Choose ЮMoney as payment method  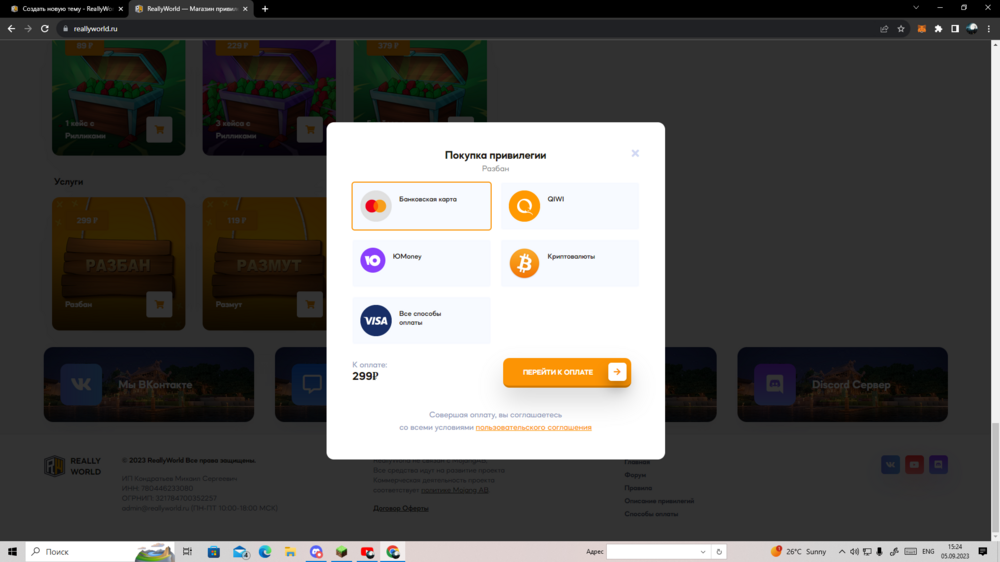point(421,263)
